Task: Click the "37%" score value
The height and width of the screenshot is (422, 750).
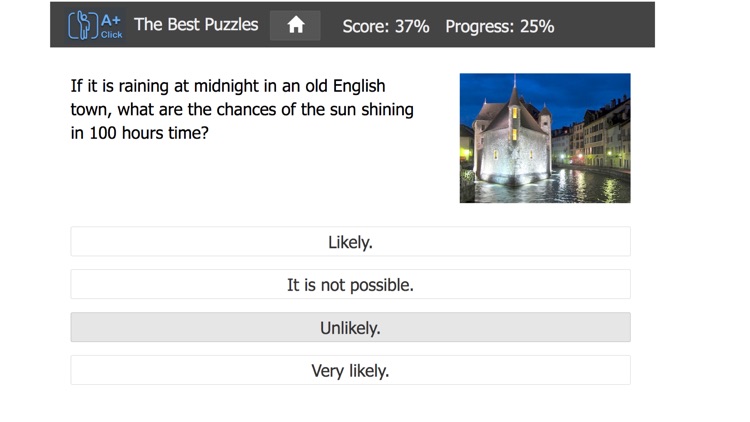Action: tap(411, 26)
